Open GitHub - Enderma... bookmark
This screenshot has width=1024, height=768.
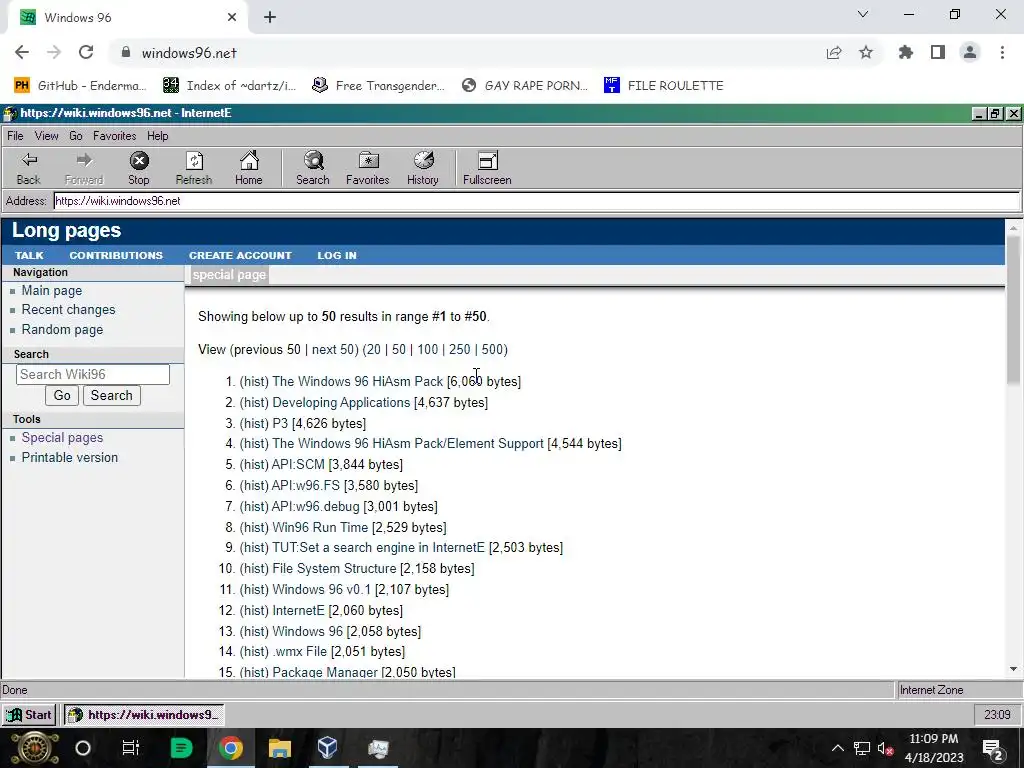[80, 86]
